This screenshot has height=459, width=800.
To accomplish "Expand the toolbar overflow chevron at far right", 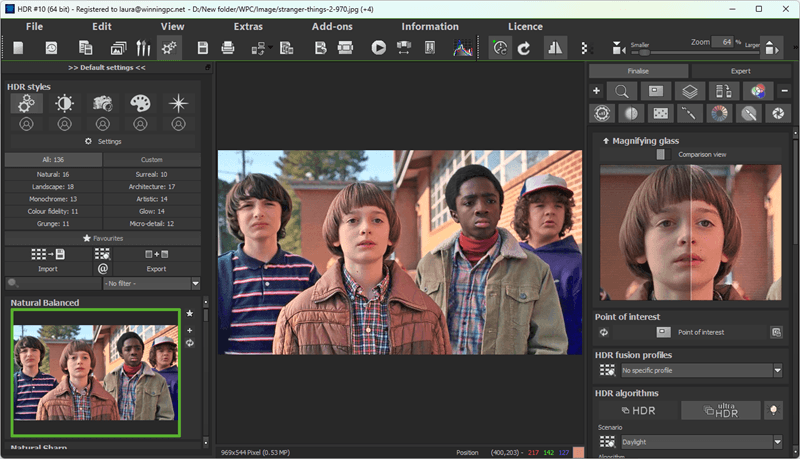I will tap(795, 48).
